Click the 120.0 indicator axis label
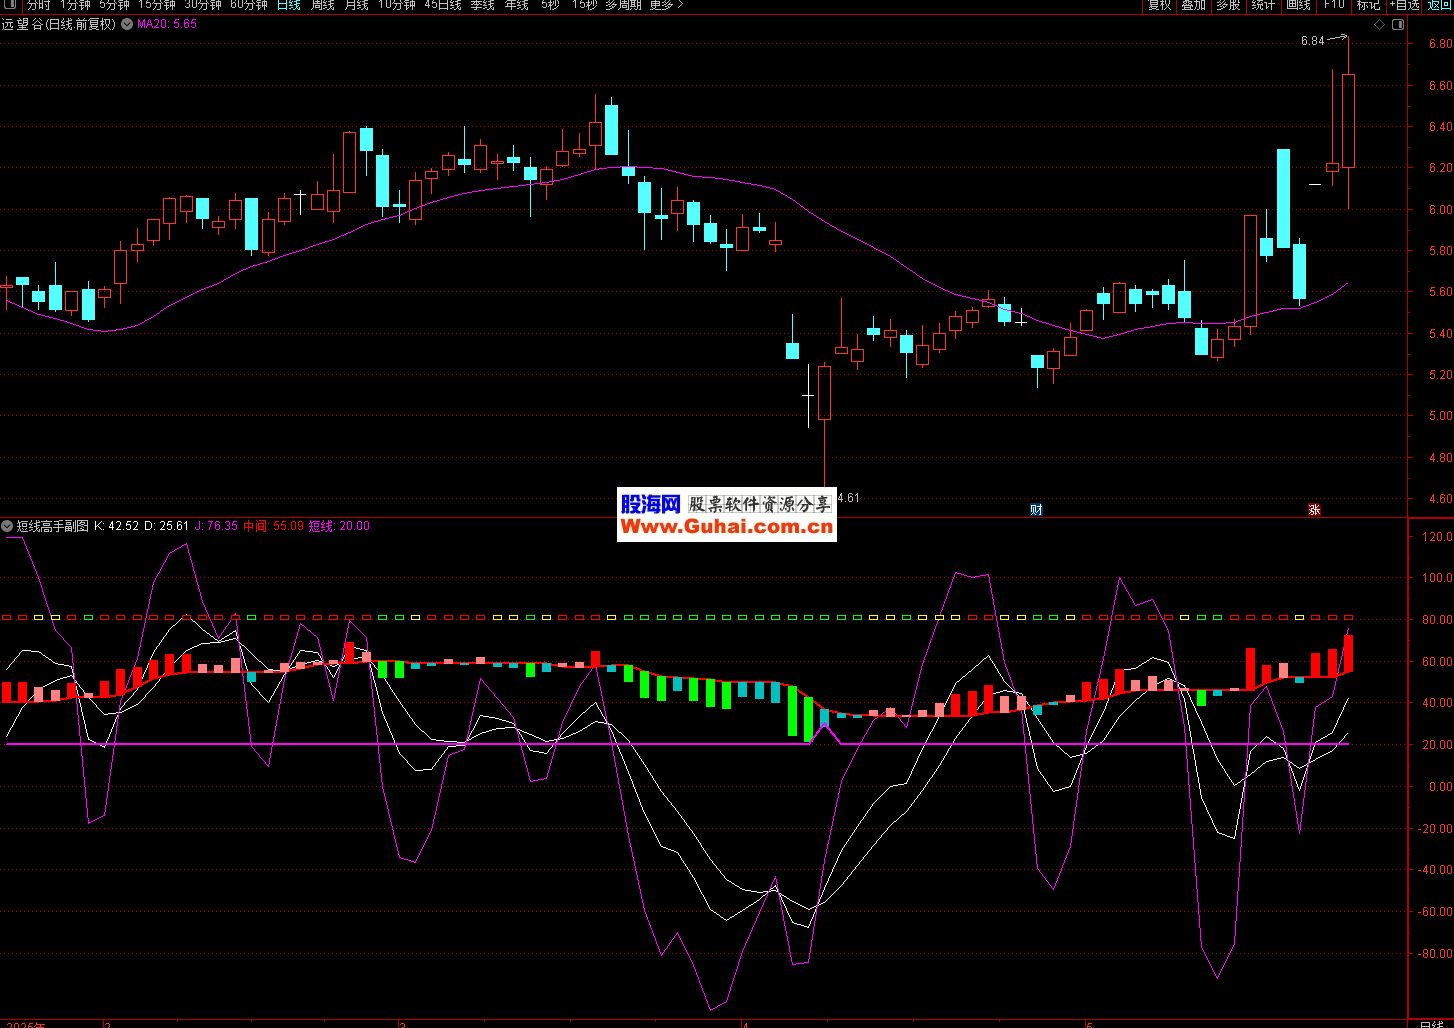The width and height of the screenshot is (1454, 1028). tap(1437, 537)
